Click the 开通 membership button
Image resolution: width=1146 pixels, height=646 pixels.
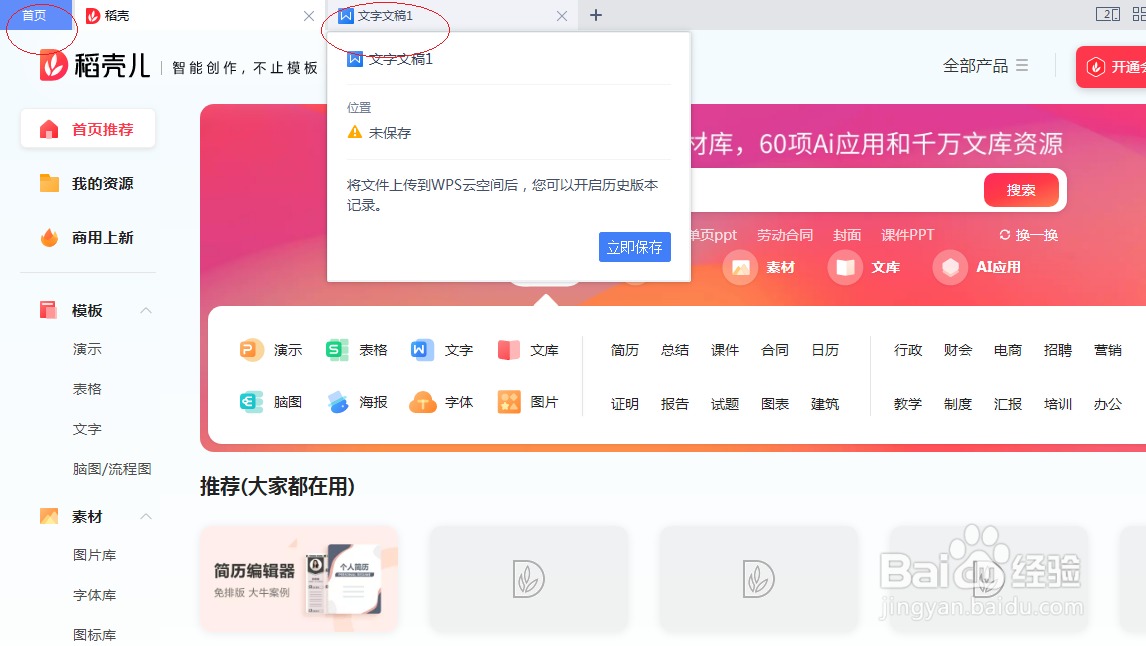1111,66
